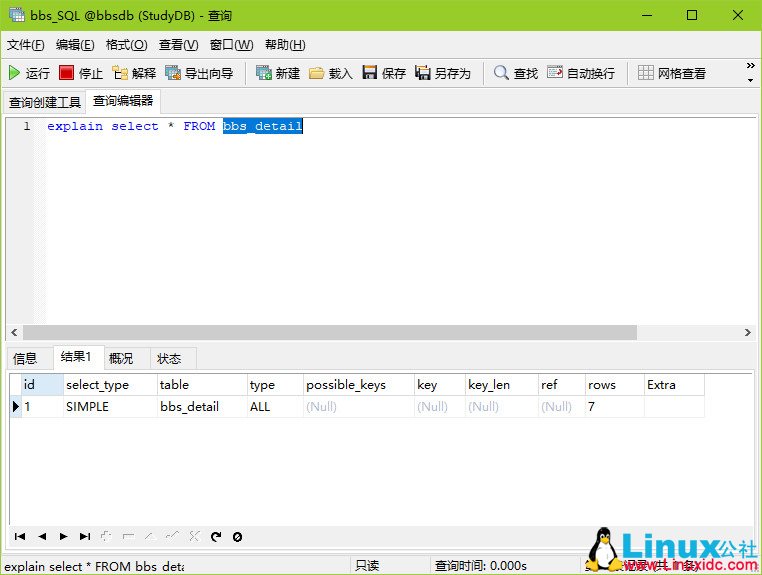
Task: Open the 编辑(E) menu
Action: 75,45
